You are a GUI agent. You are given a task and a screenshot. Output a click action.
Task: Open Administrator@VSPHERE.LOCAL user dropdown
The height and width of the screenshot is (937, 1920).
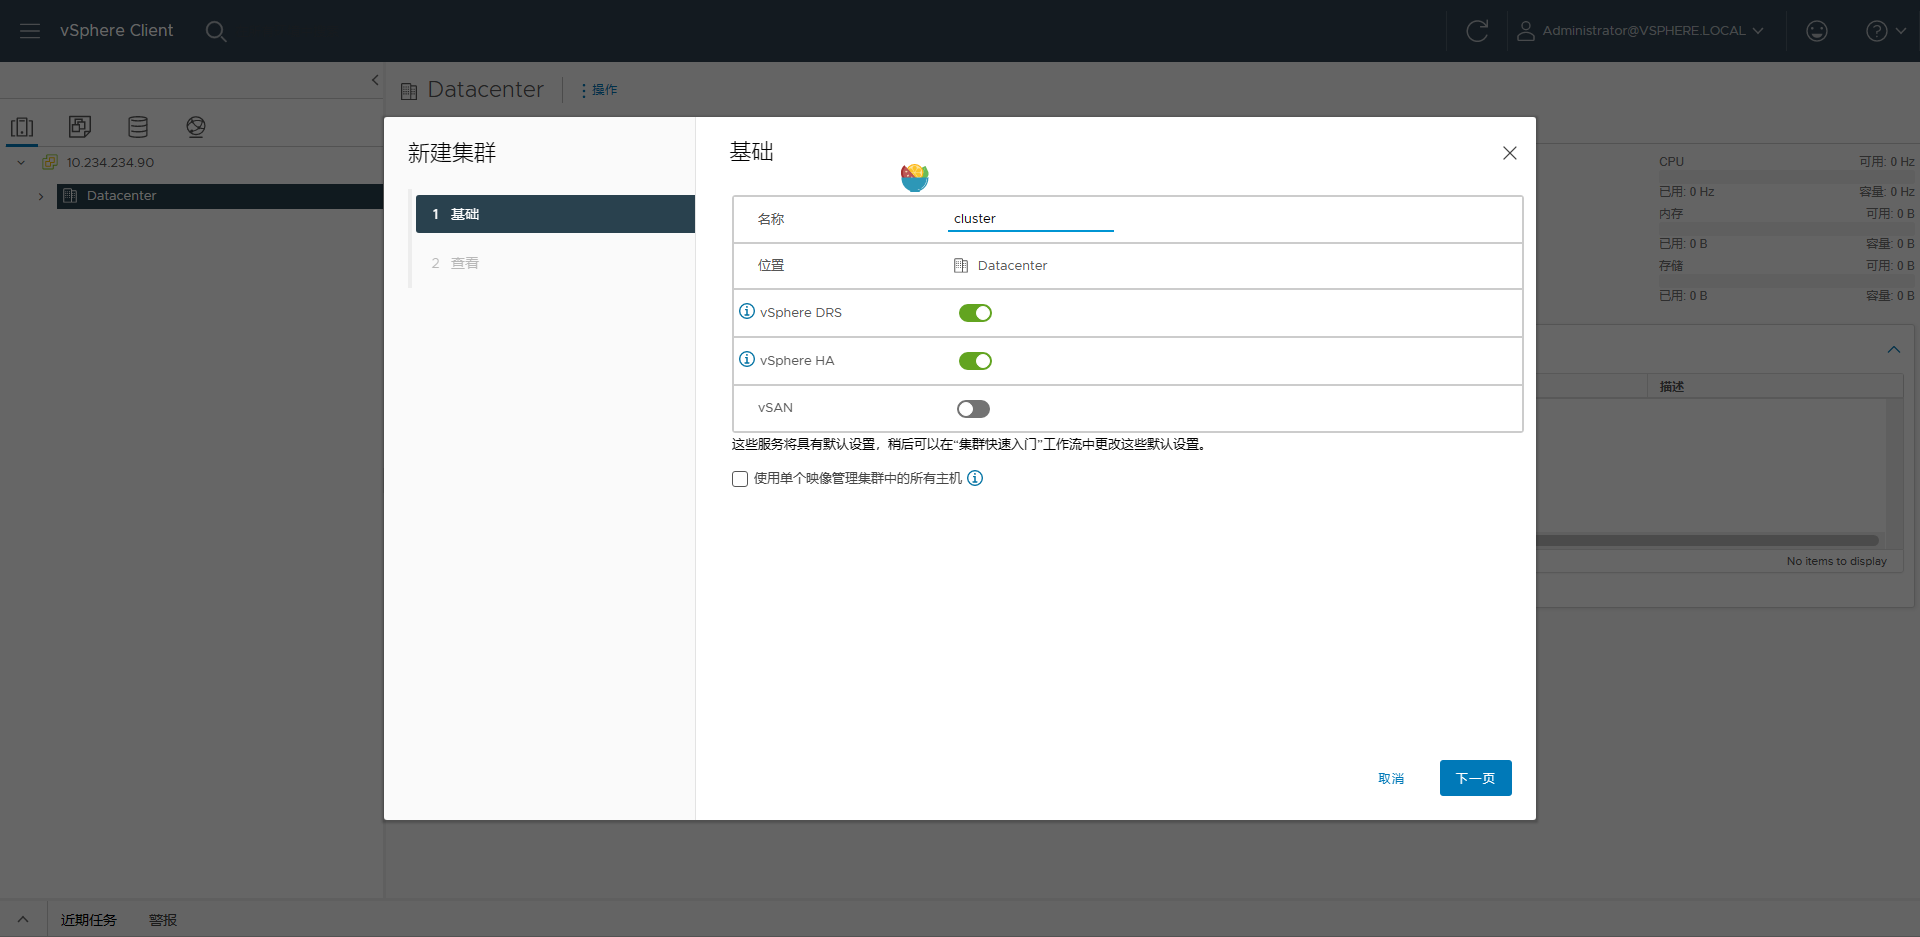click(x=1640, y=31)
